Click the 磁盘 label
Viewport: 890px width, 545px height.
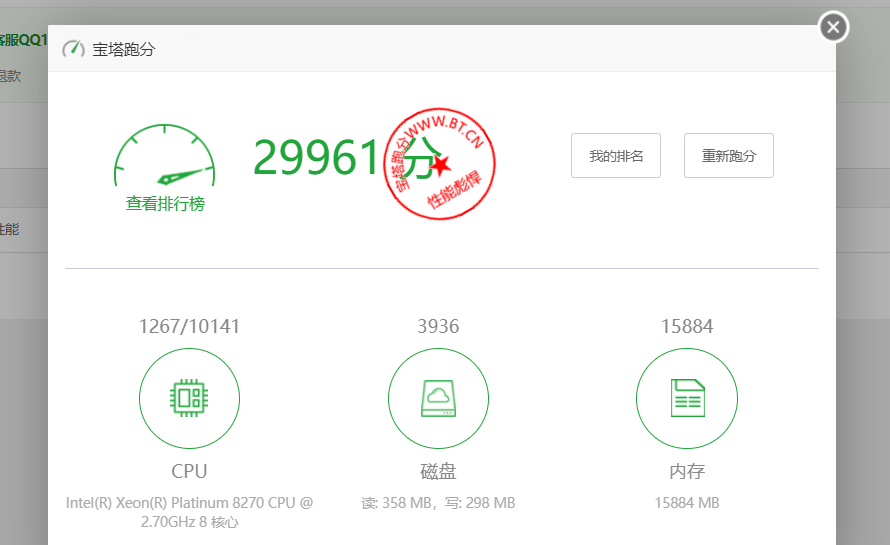[438, 471]
